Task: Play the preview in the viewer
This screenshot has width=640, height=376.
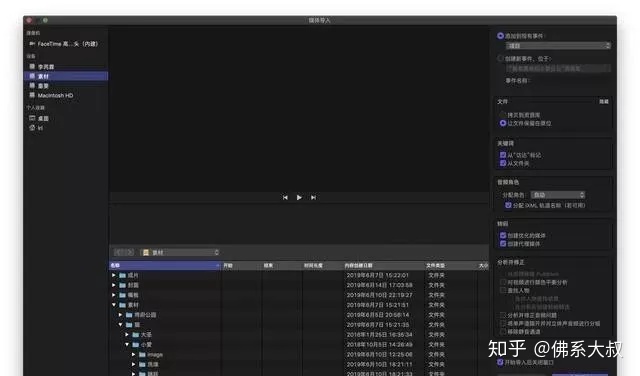Action: point(299,198)
